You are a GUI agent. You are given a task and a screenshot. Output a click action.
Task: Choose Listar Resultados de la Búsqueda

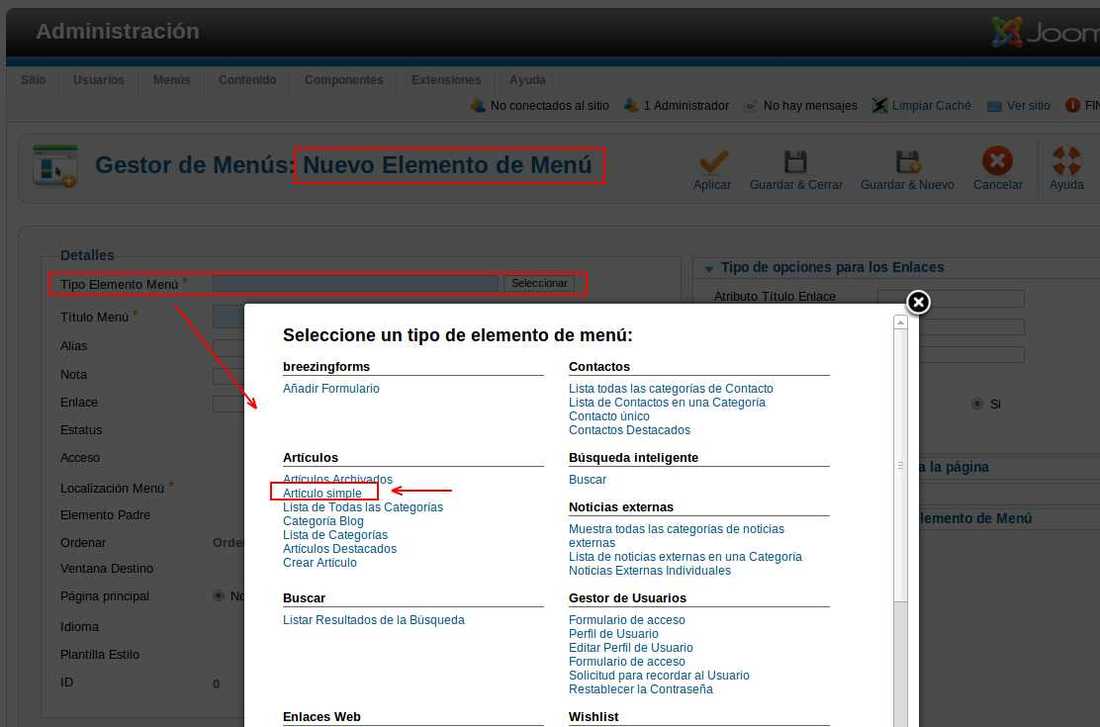tap(373, 620)
